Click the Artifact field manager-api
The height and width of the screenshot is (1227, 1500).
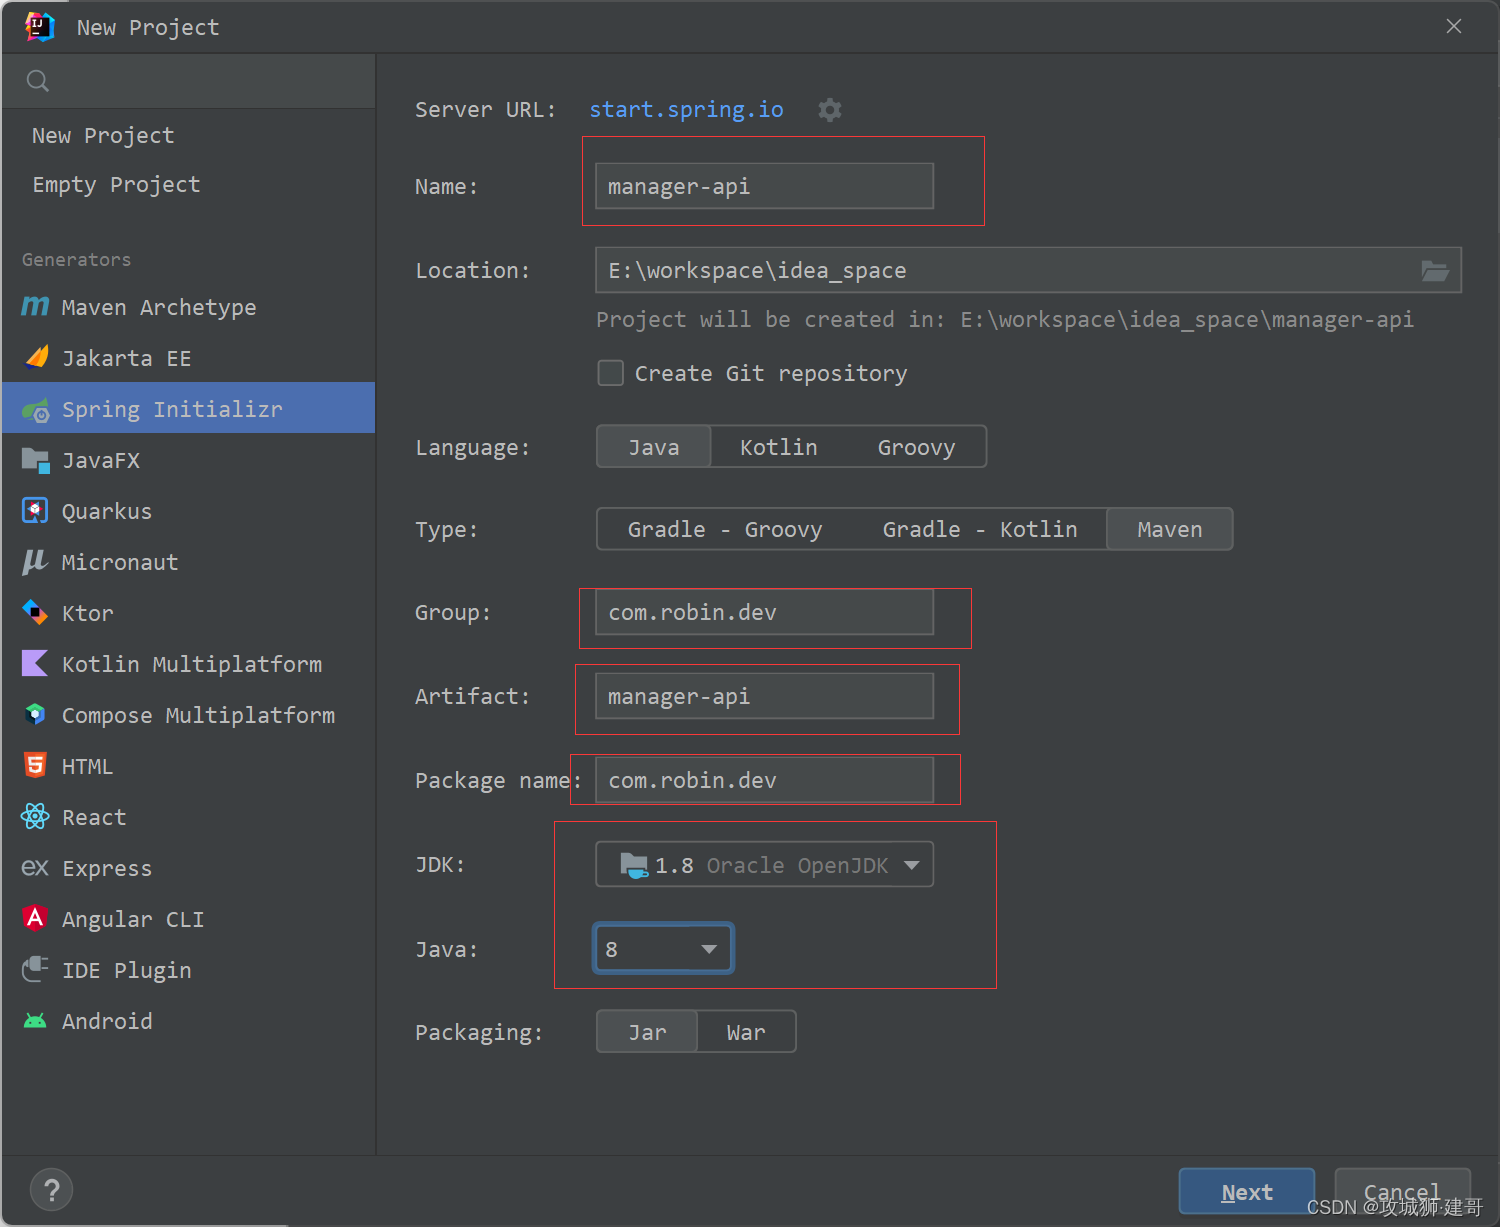pos(765,696)
